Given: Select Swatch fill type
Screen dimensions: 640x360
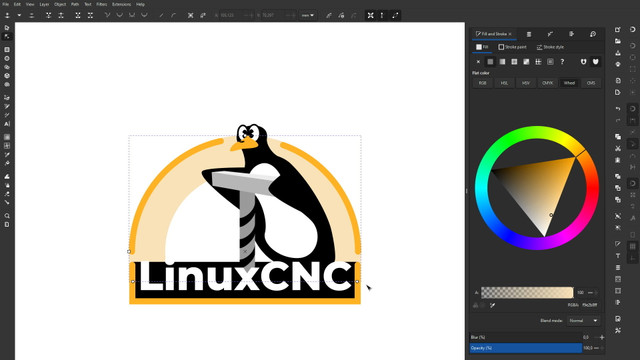Looking at the screenshot, I should 551,62.
